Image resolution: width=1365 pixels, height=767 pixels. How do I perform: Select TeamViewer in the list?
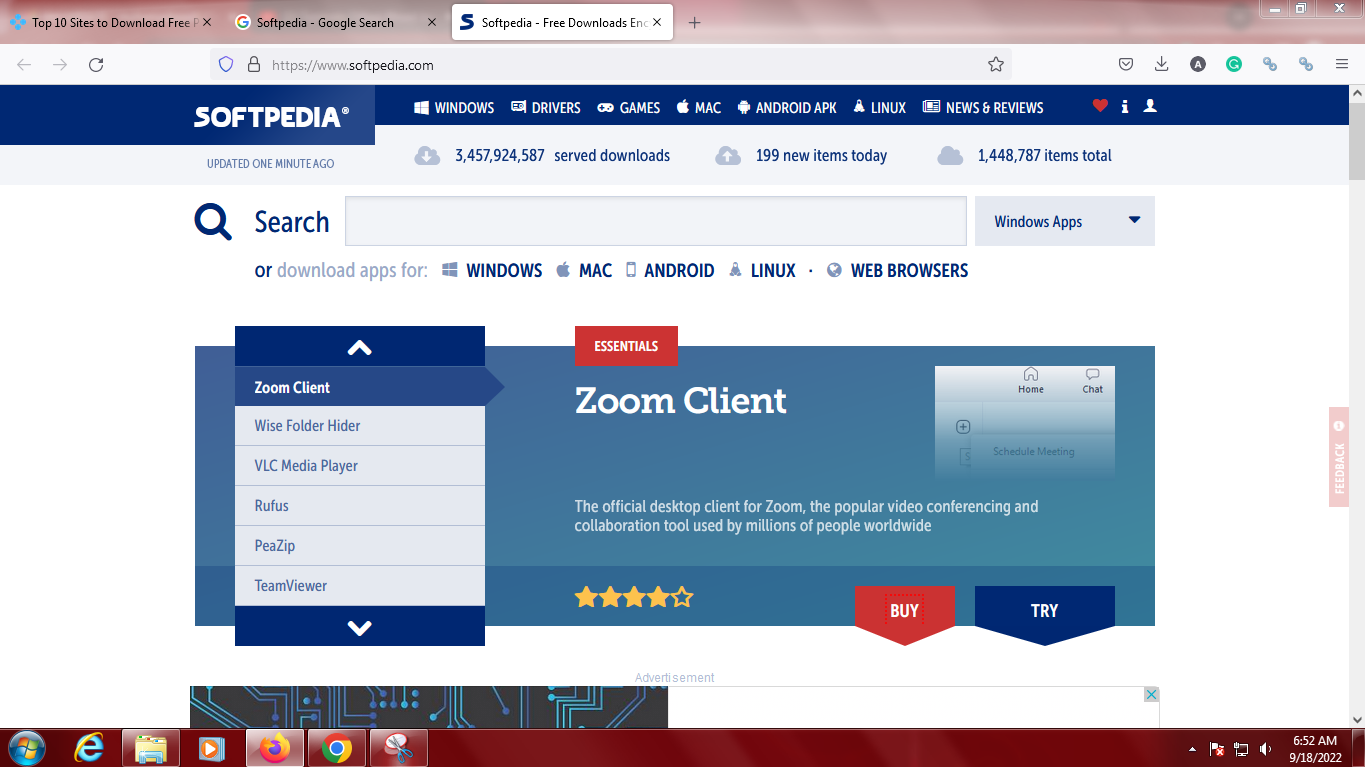pyautogui.click(x=360, y=586)
